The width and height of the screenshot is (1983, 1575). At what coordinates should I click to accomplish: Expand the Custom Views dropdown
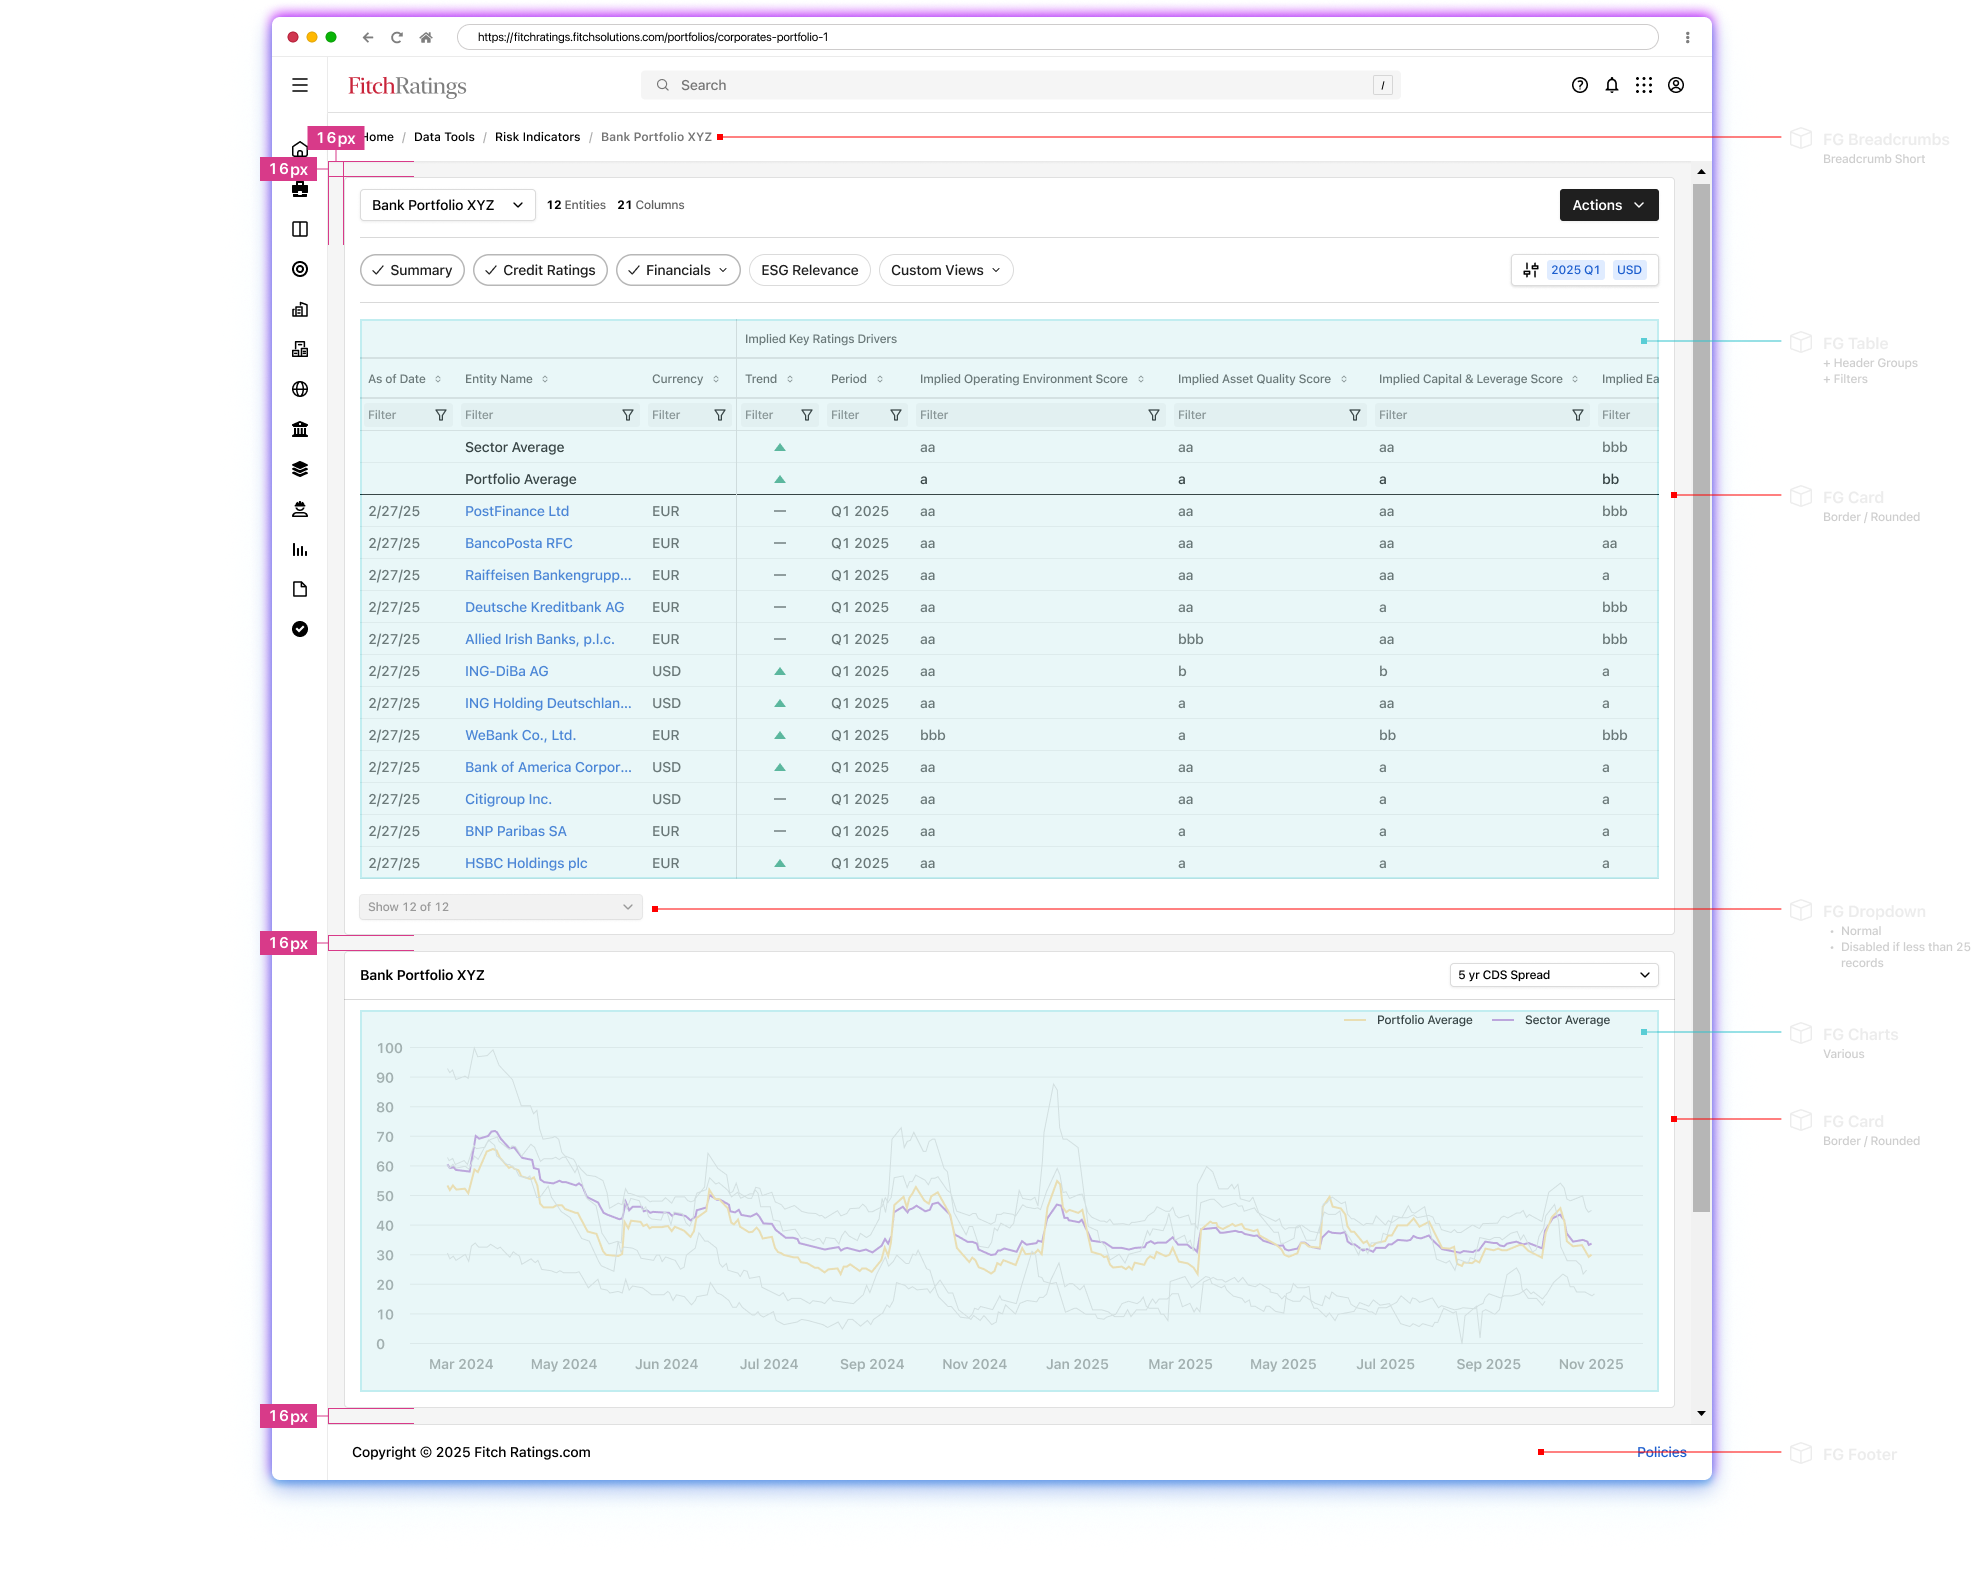945,270
